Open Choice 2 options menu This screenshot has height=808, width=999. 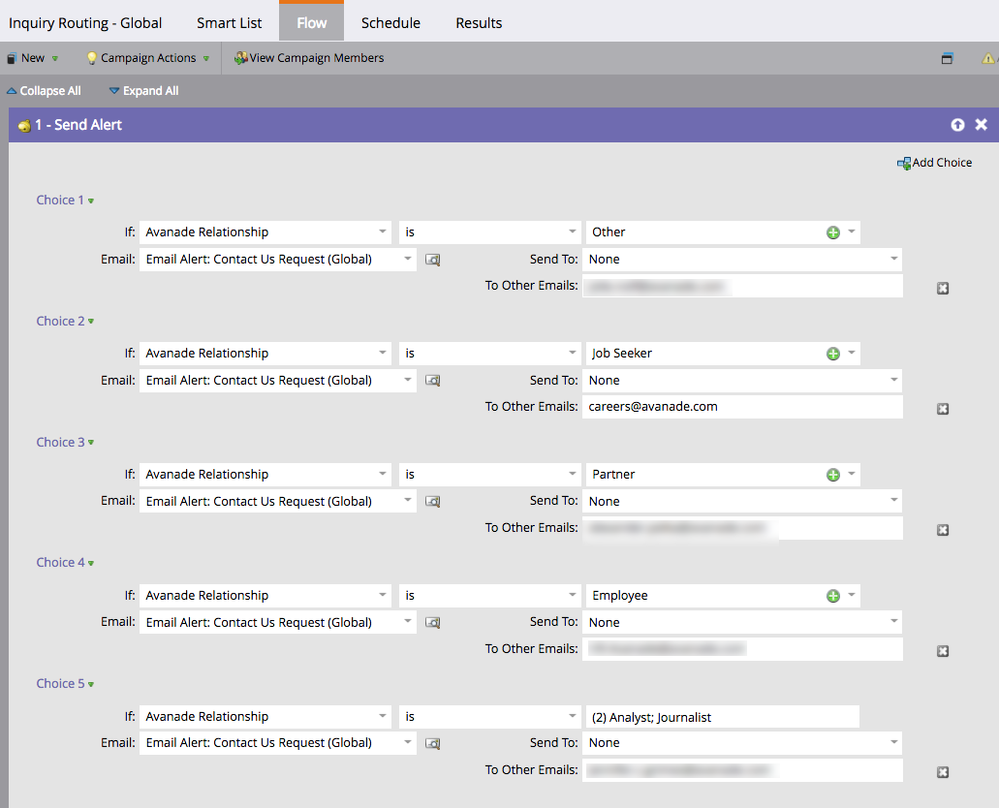pyautogui.click(x=91, y=321)
